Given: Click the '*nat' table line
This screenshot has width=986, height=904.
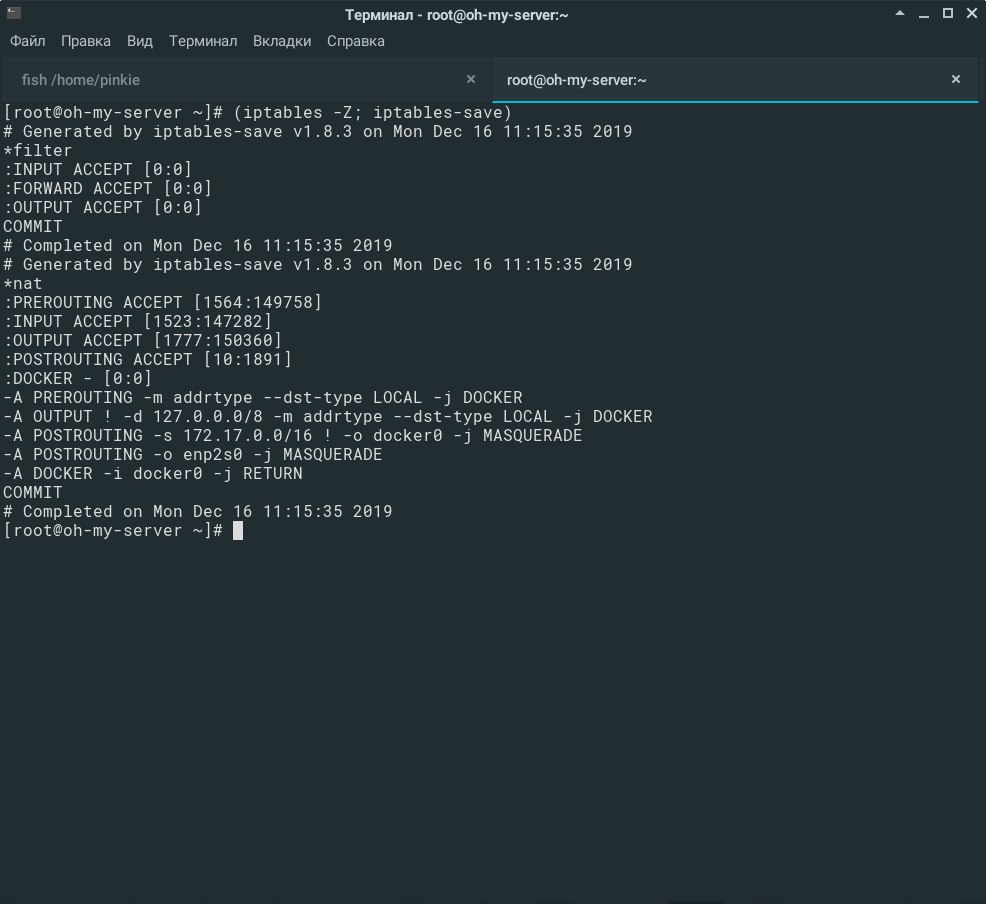Looking at the screenshot, I should click(23, 284).
